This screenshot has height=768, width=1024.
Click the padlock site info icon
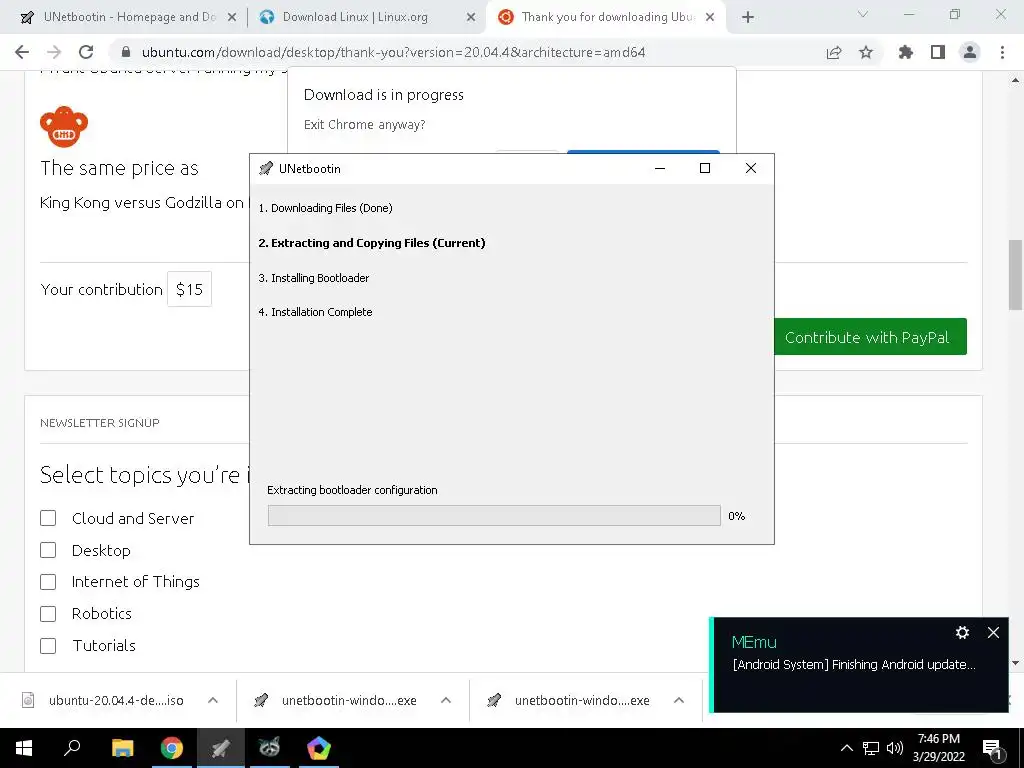click(126, 52)
